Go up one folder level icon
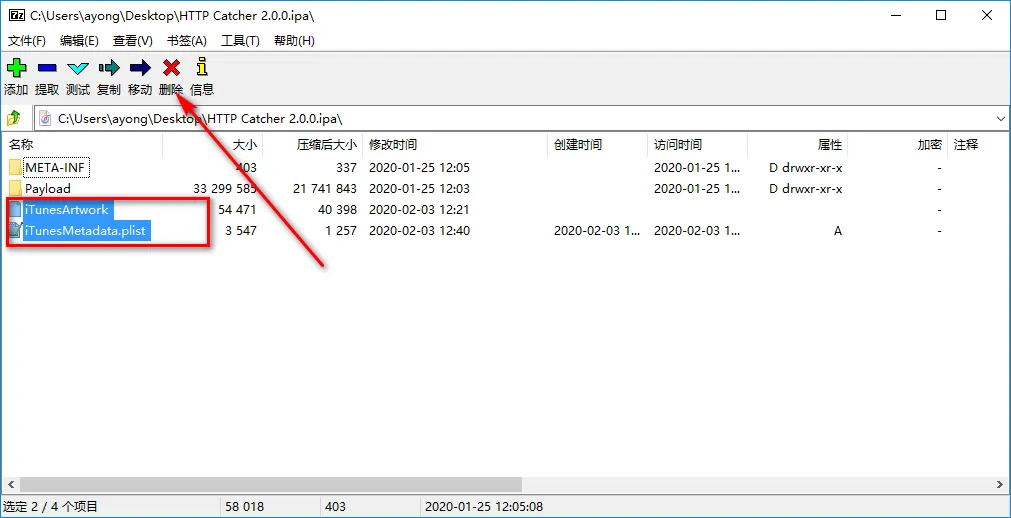 click(x=14, y=118)
